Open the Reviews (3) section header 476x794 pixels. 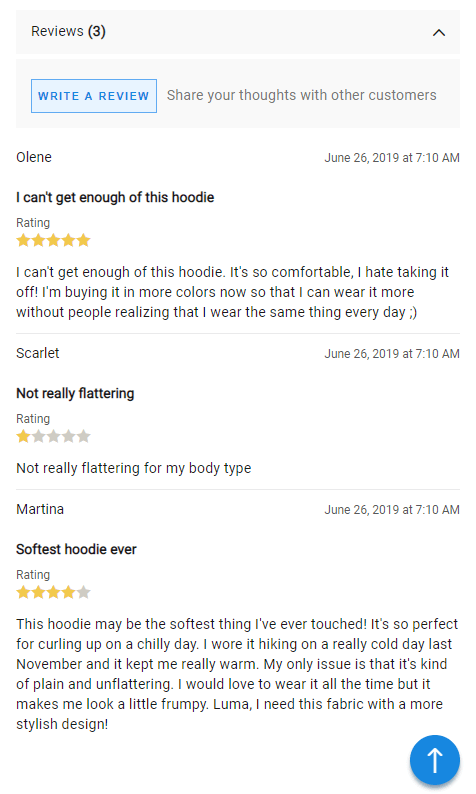pos(238,32)
